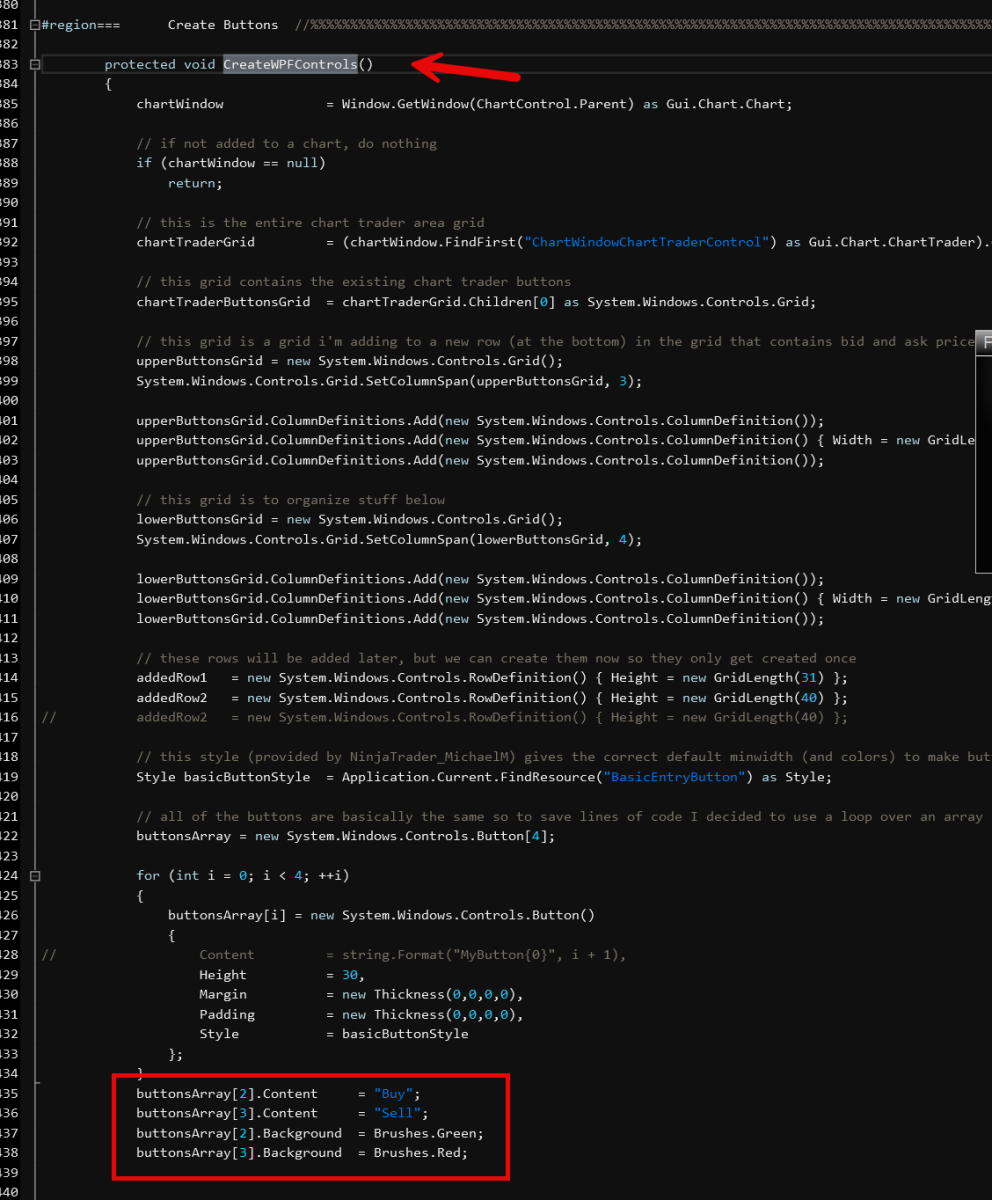Click 'chartTraderButtonsGrid' variable name
992x1200 pixels.
223,302
